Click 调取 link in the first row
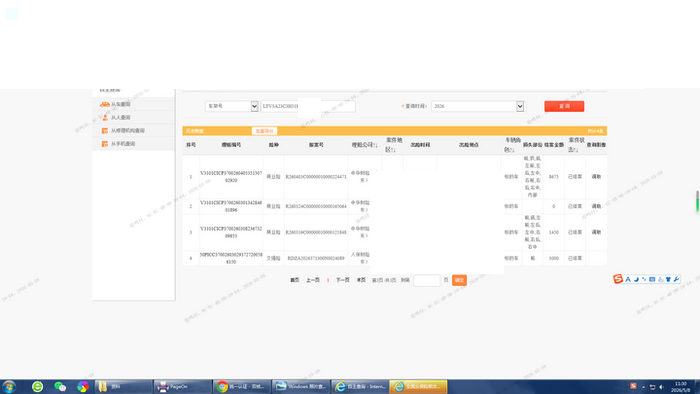 [596, 177]
